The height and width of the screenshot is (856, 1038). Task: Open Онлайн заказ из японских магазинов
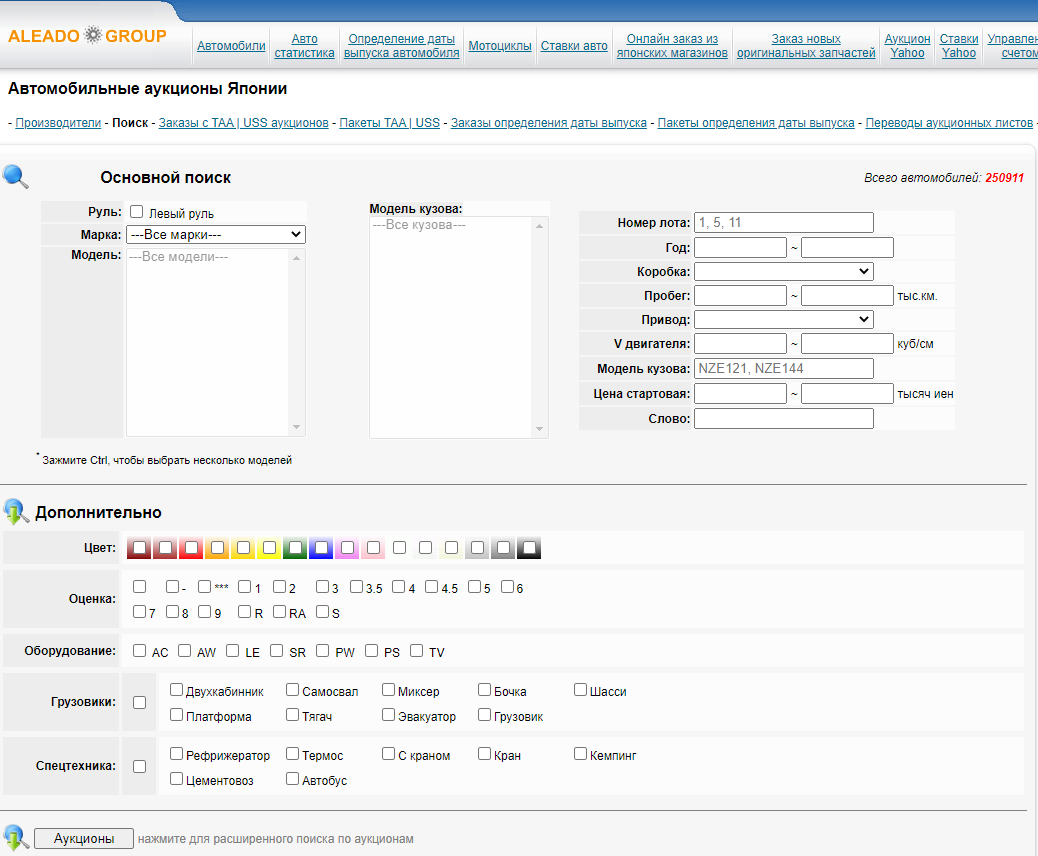click(672, 46)
